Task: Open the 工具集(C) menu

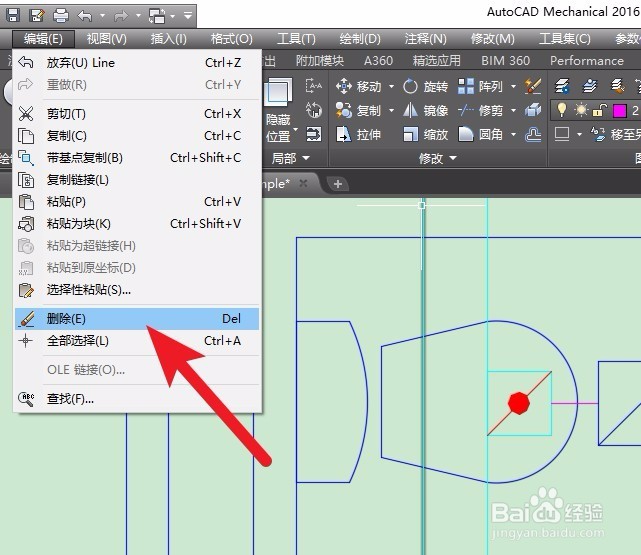Action: [x=565, y=39]
